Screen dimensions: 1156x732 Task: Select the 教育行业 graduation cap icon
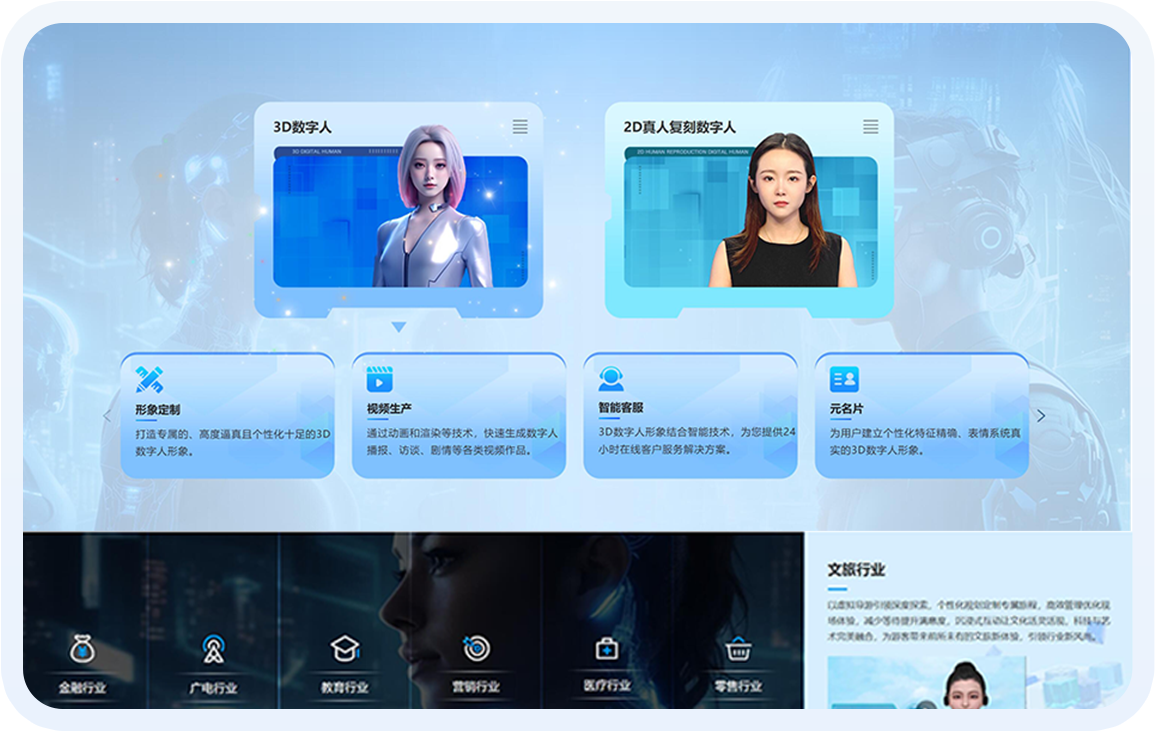tap(345, 650)
